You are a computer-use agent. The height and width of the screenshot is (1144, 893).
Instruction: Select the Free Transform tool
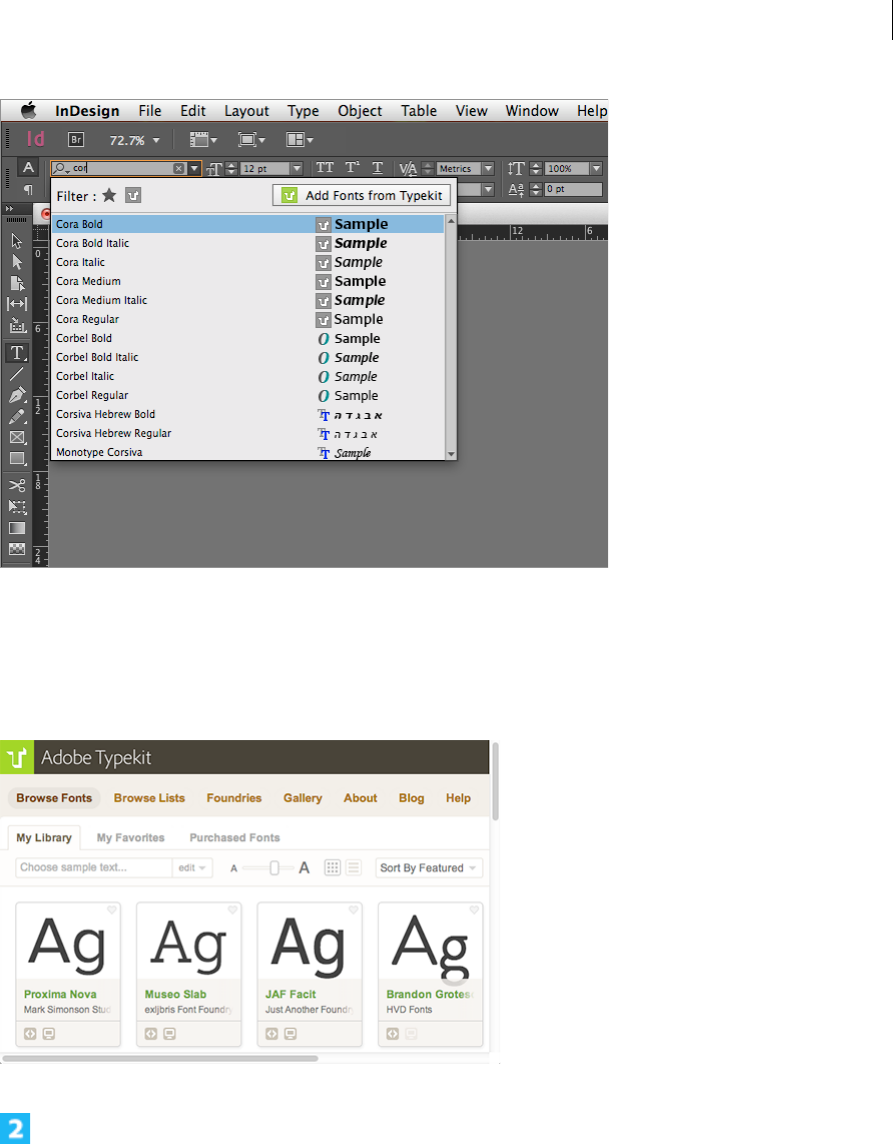(x=17, y=506)
